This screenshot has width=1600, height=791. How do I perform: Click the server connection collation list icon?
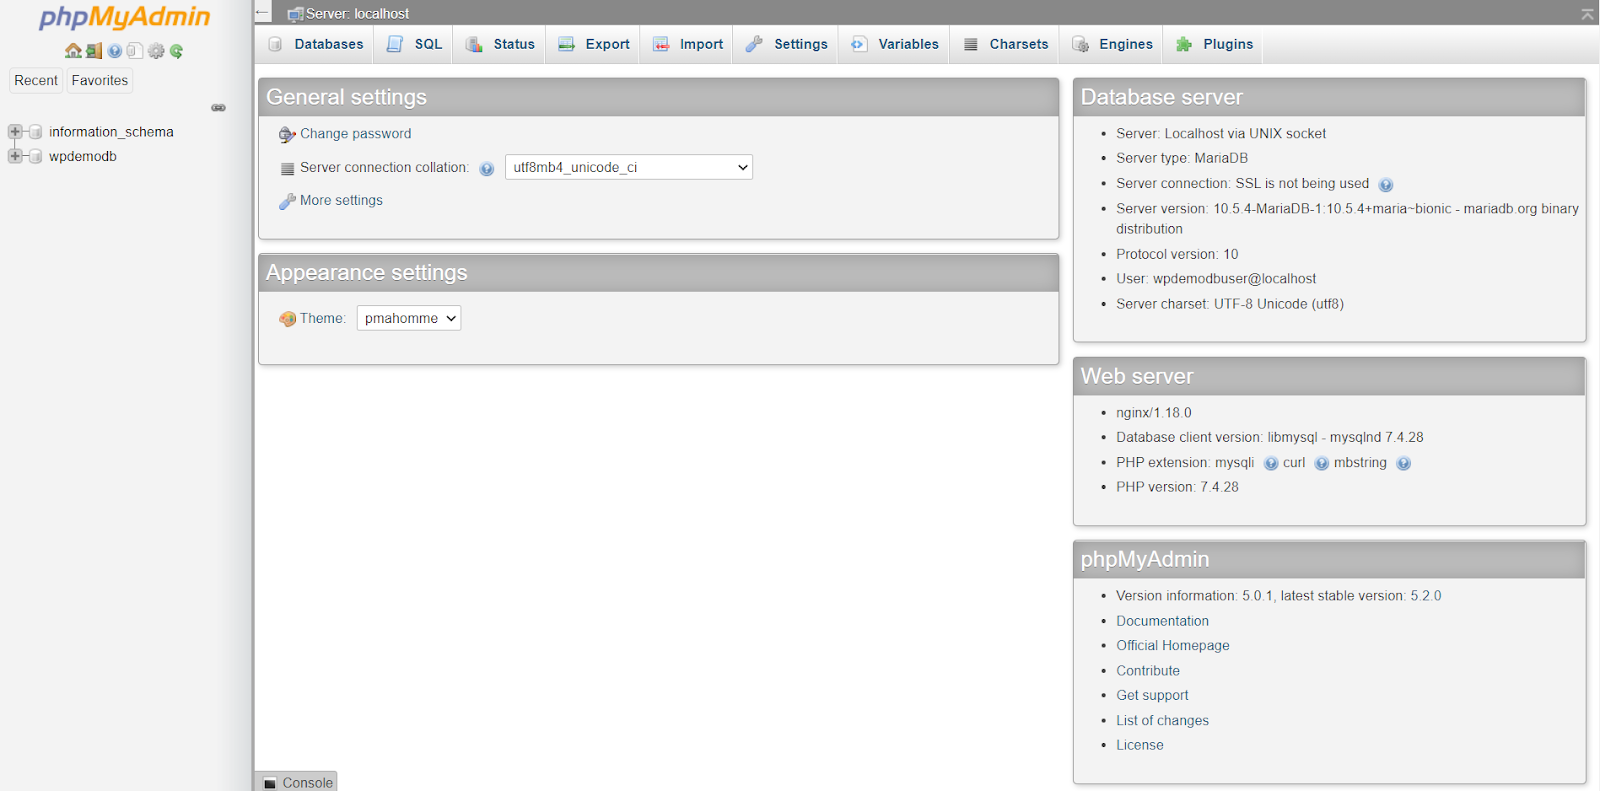288,169
